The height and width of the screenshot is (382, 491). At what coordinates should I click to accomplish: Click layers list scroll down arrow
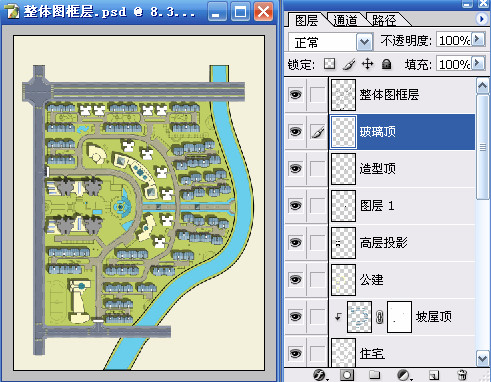pos(482,359)
